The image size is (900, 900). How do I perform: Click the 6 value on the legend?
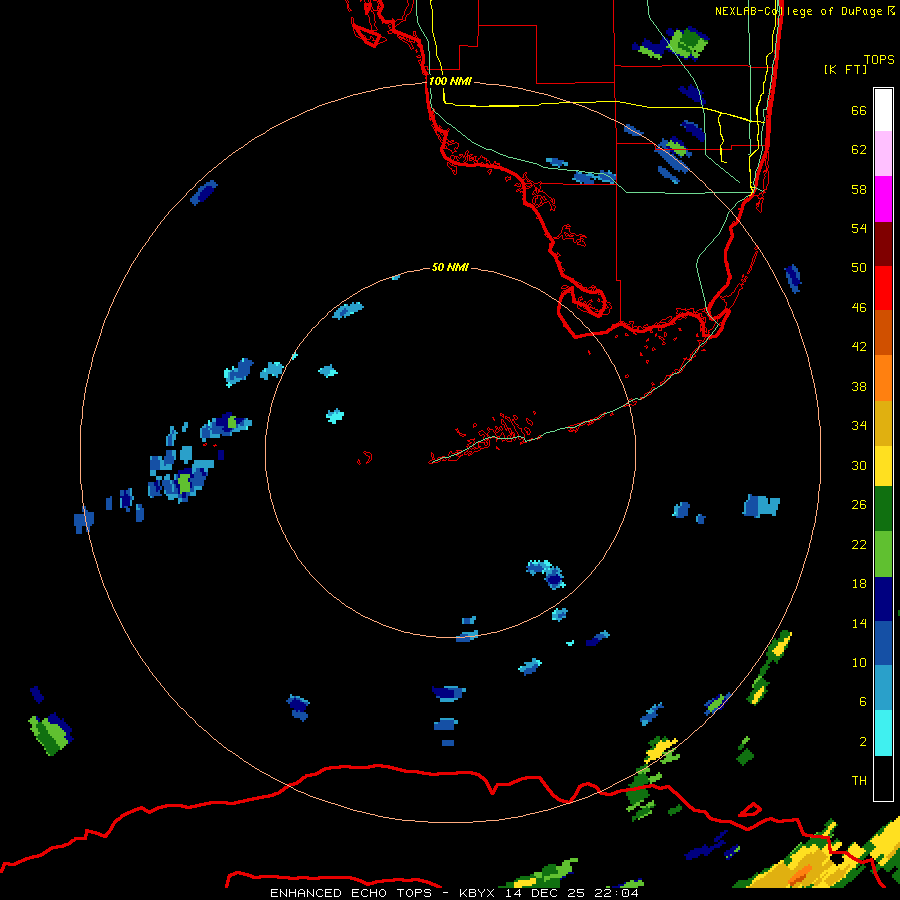tap(863, 701)
